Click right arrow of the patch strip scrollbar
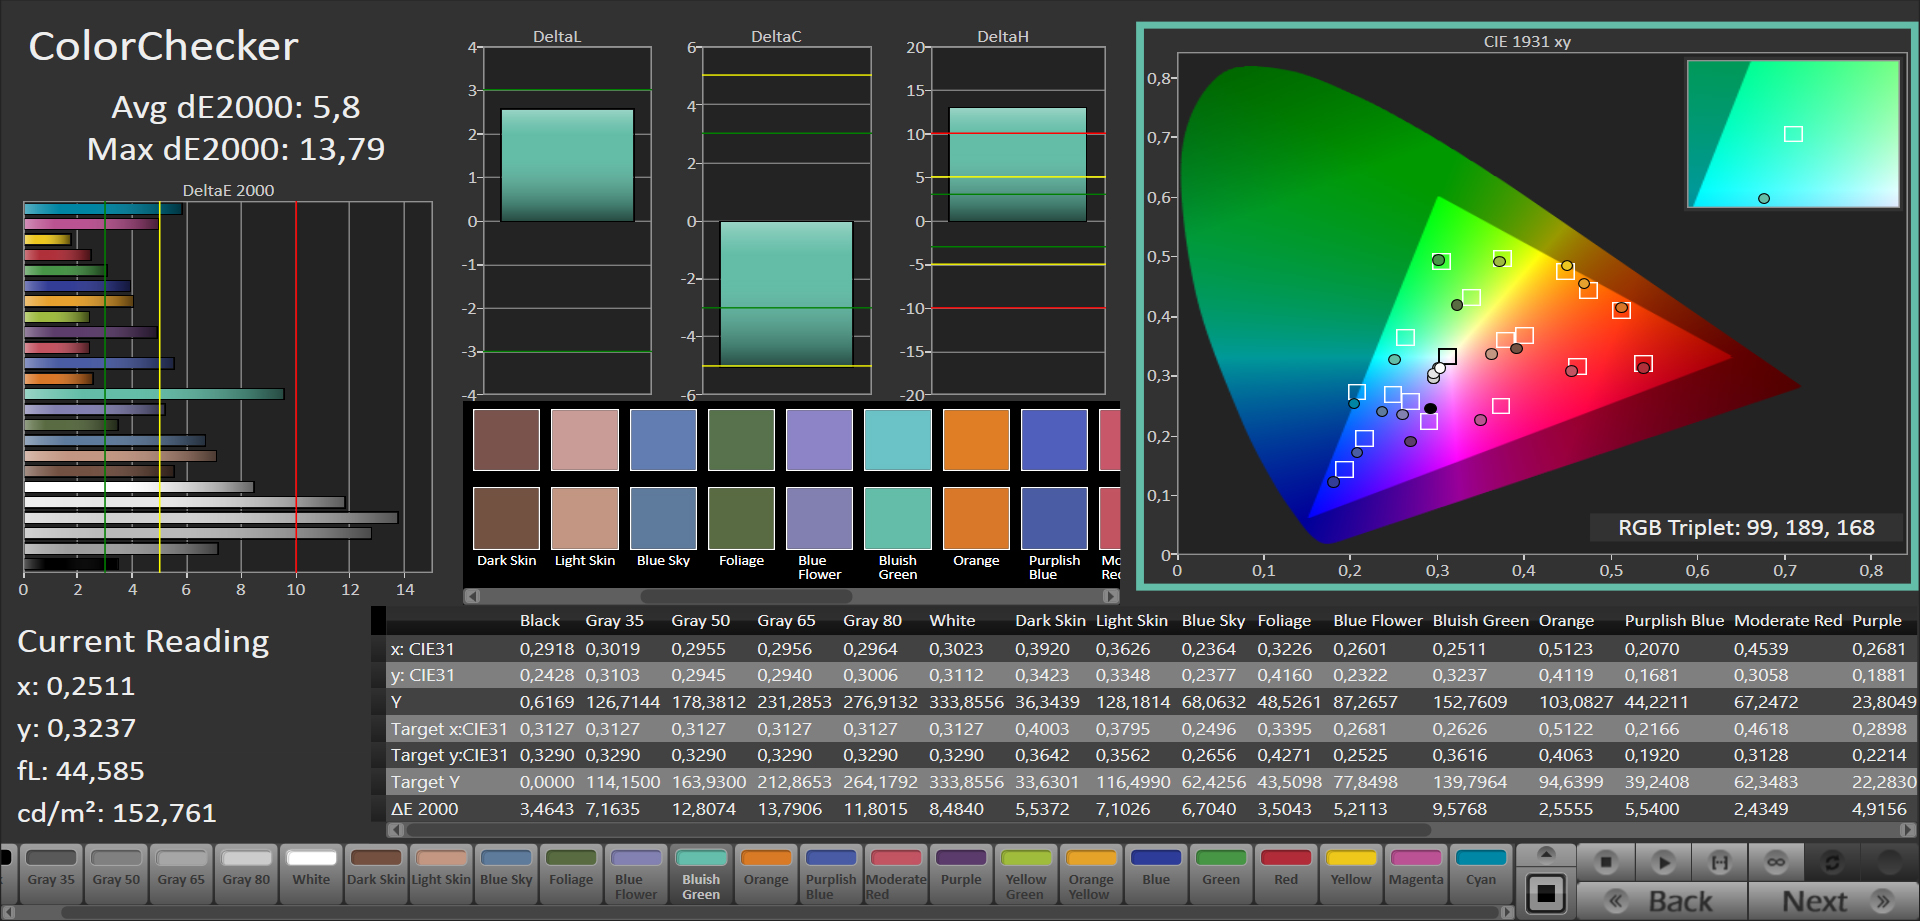1920x921 pixels. point(1507,912)
